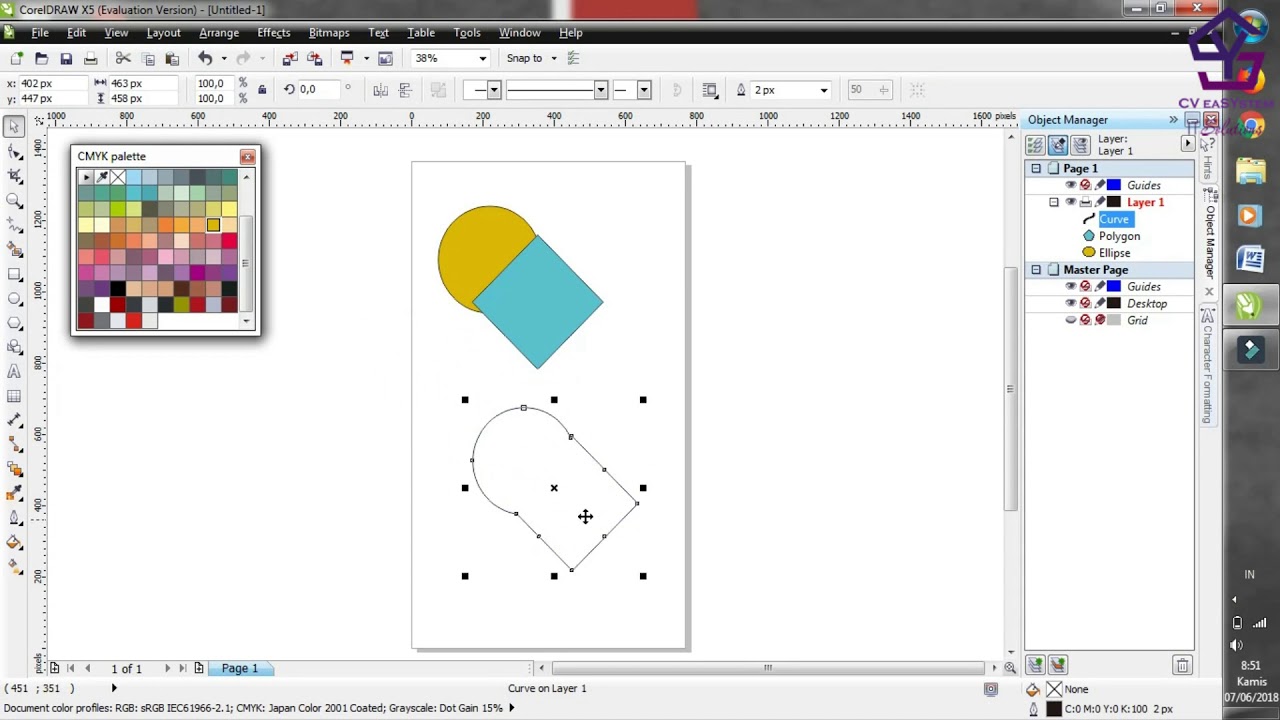
Task: Toggle editable pencil icon of Layer 1
Action: coord(1100,202)
